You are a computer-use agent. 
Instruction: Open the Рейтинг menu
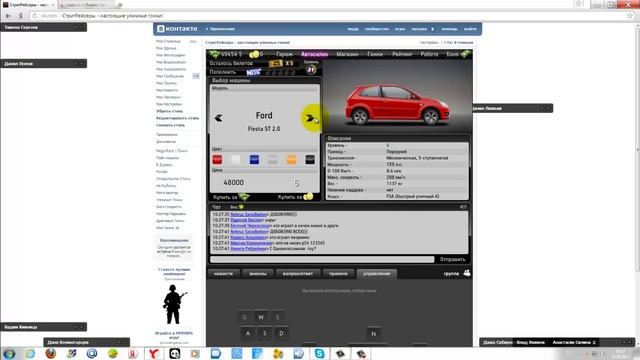point(402,54)
